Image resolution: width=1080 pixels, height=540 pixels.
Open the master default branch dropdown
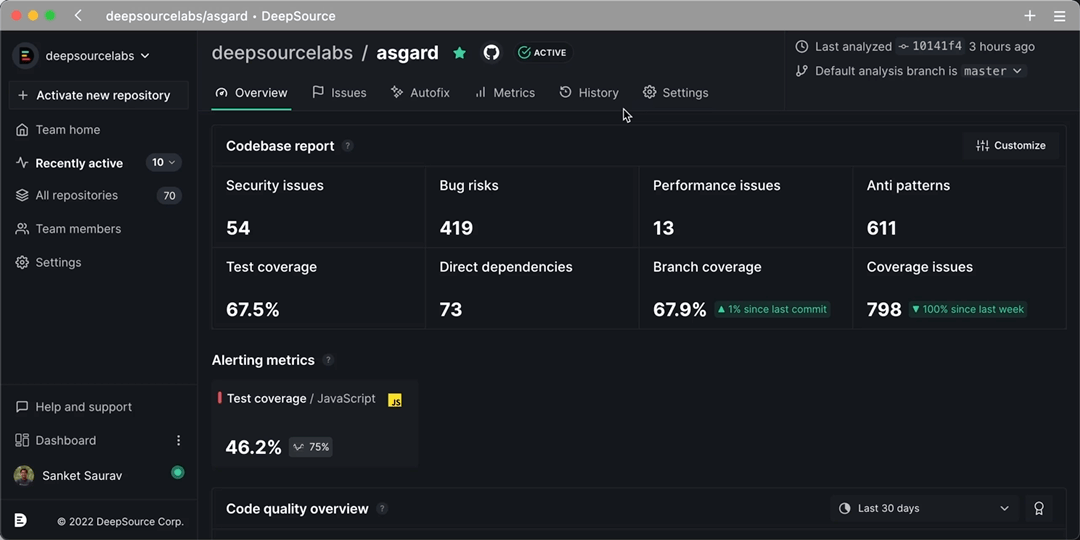(x=993, y=71)
